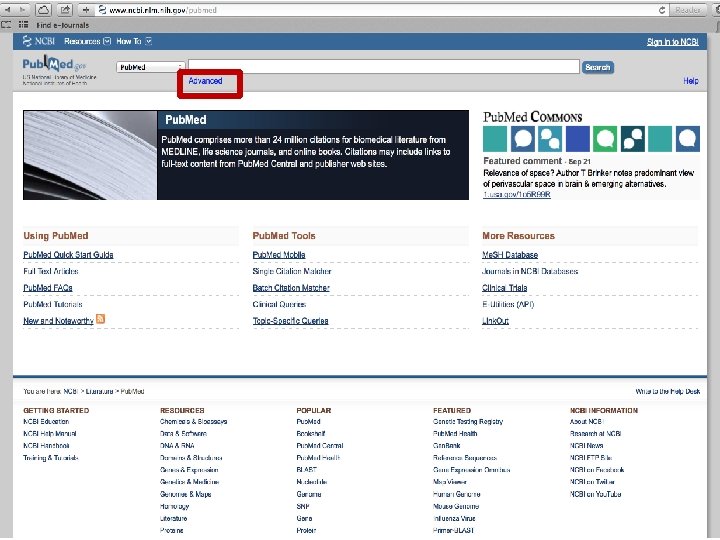Image resolution: width=720 pixels, height=540 pixels.
Task: Open PubMed Quick Start Guide
Action: 68,254
